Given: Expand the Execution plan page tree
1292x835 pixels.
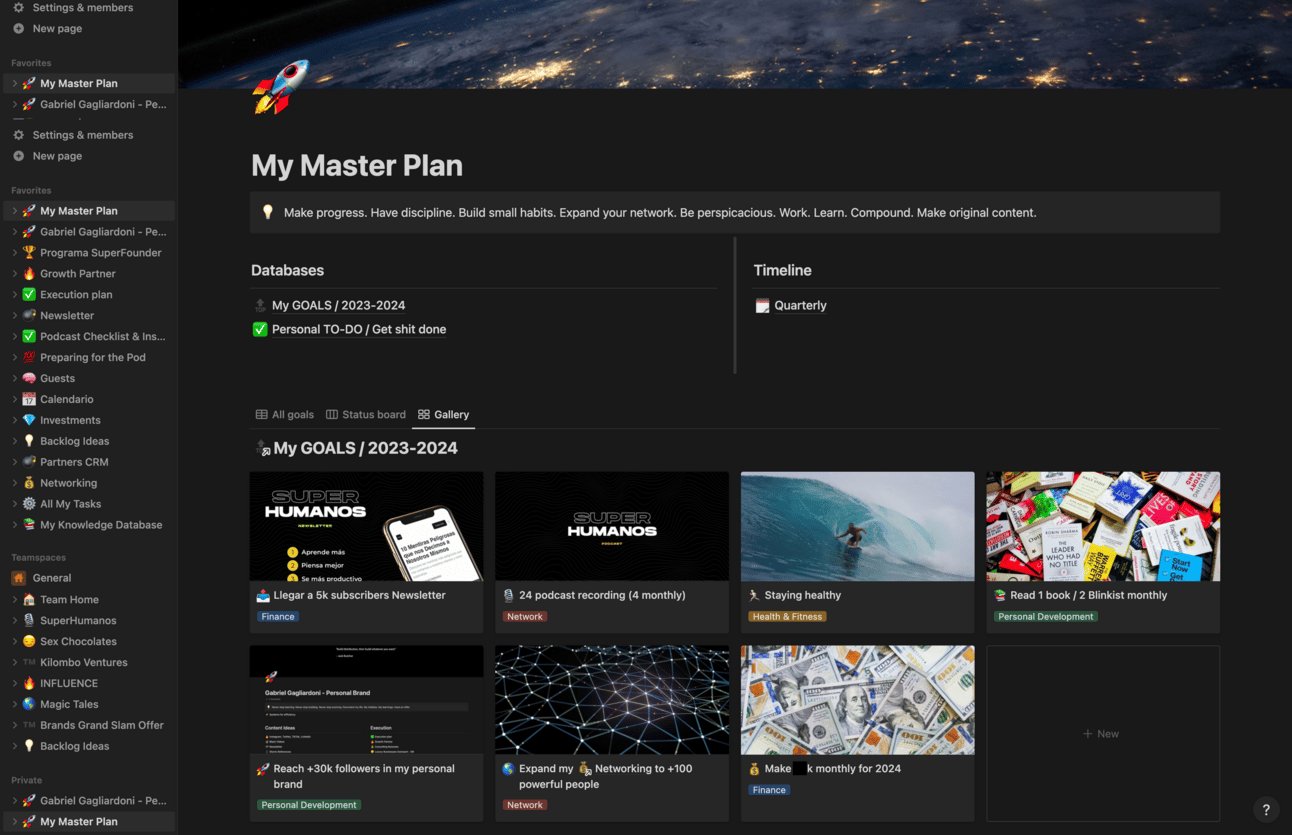Looking at the screenshot, I should coord(14,295).
